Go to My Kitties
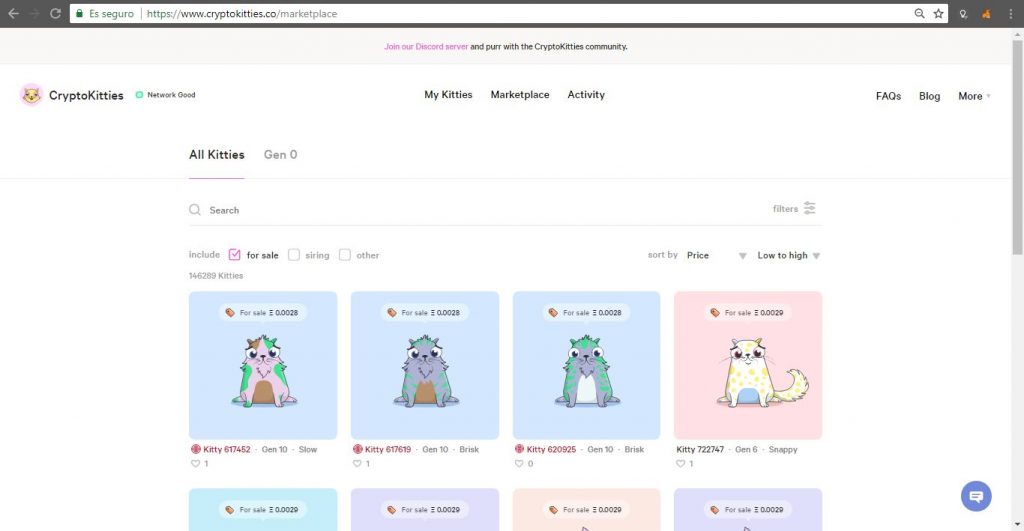Viewport: 1024px width, 531px height. (448, 95)
